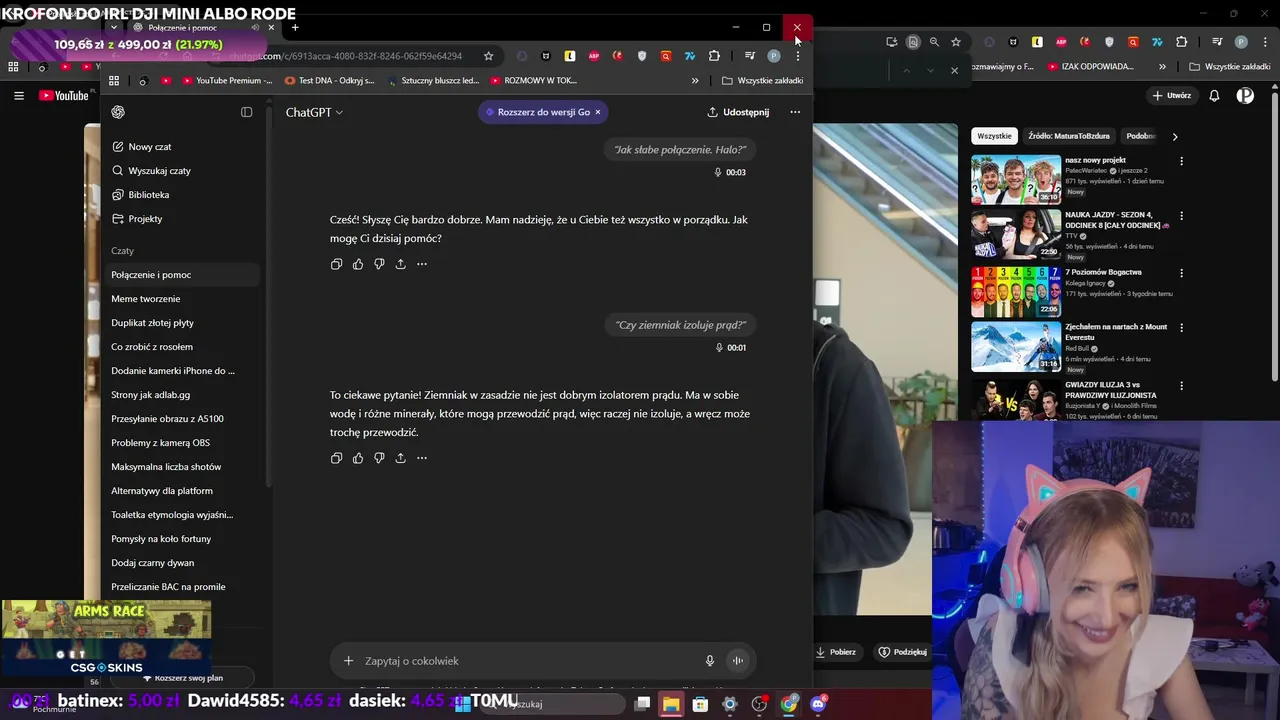This screenshot has height=720, width=1280.
Task: Open the Chrome three-dot menu in ChatGPT window
Action: click(798, 56)
